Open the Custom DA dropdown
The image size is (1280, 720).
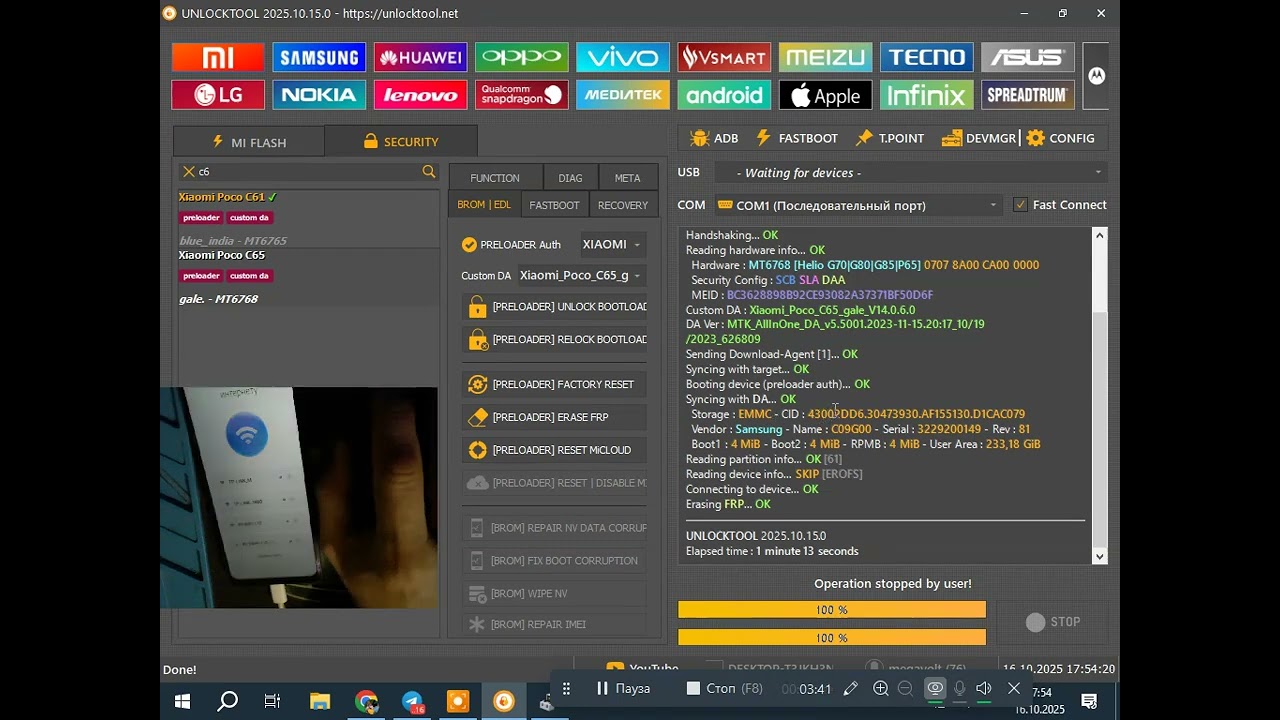(581, 275)
